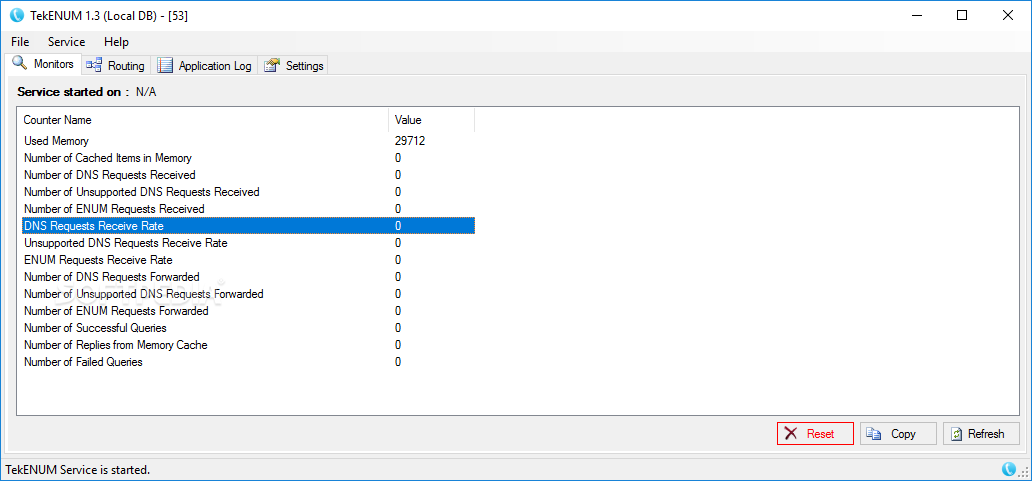1032x481 pixels.
Task: Click the red X icon in Reset button
Action: point(792,434)
